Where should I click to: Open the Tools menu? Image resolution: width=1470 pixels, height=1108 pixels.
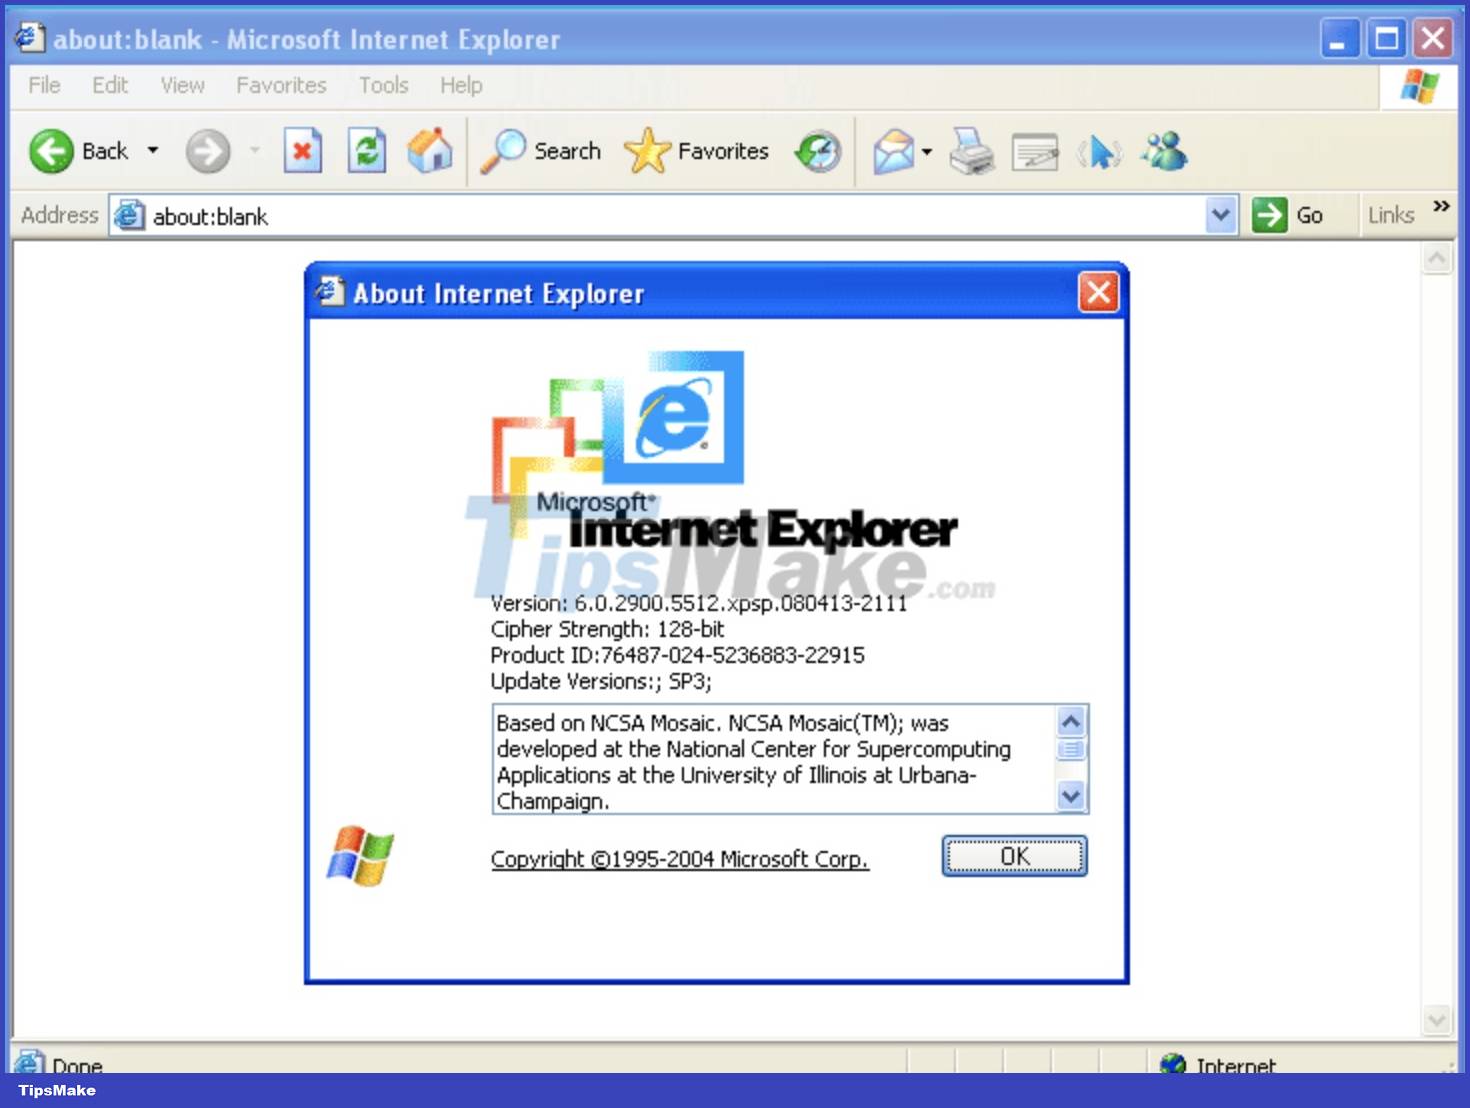point(383,85)
